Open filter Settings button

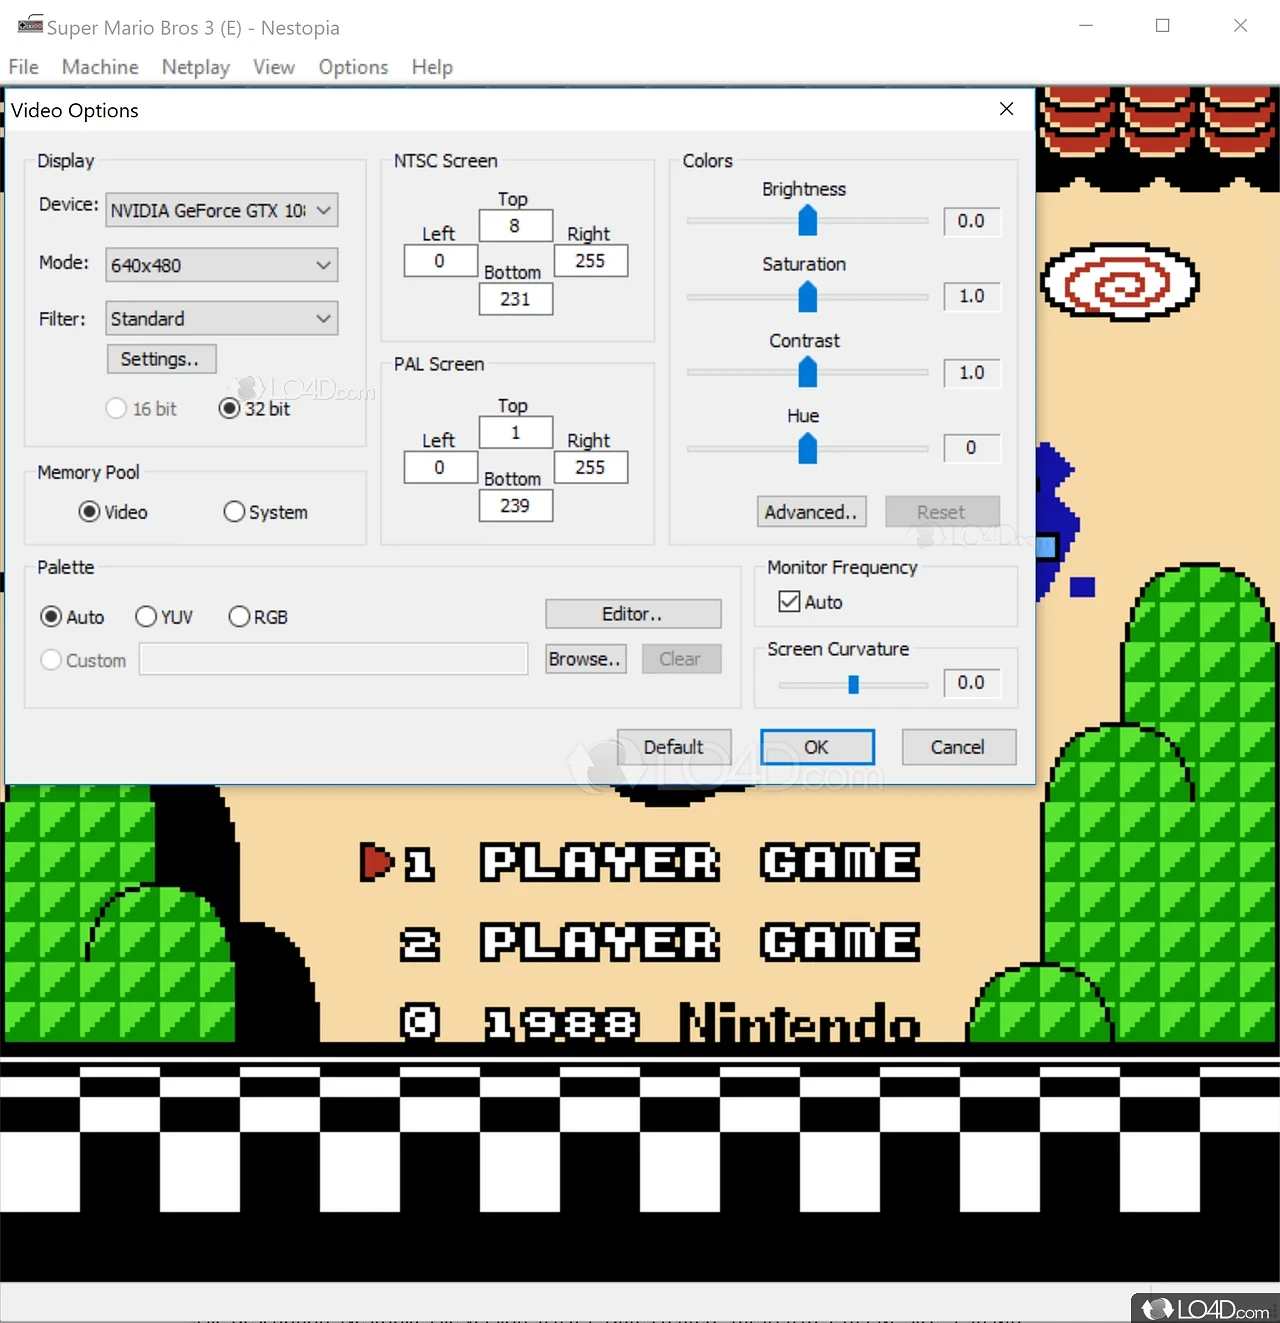pos(161,359)
